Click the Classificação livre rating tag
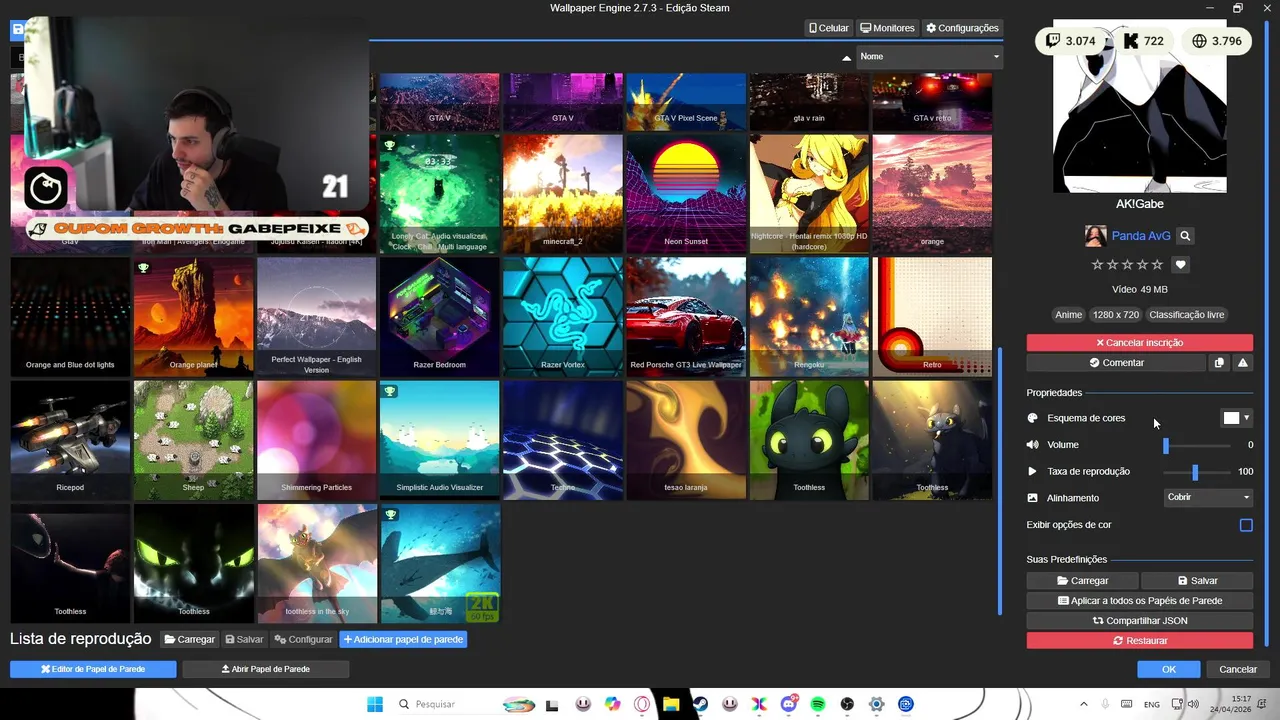This screenshot has height=720, width=1280. (x=1186, y=315)
